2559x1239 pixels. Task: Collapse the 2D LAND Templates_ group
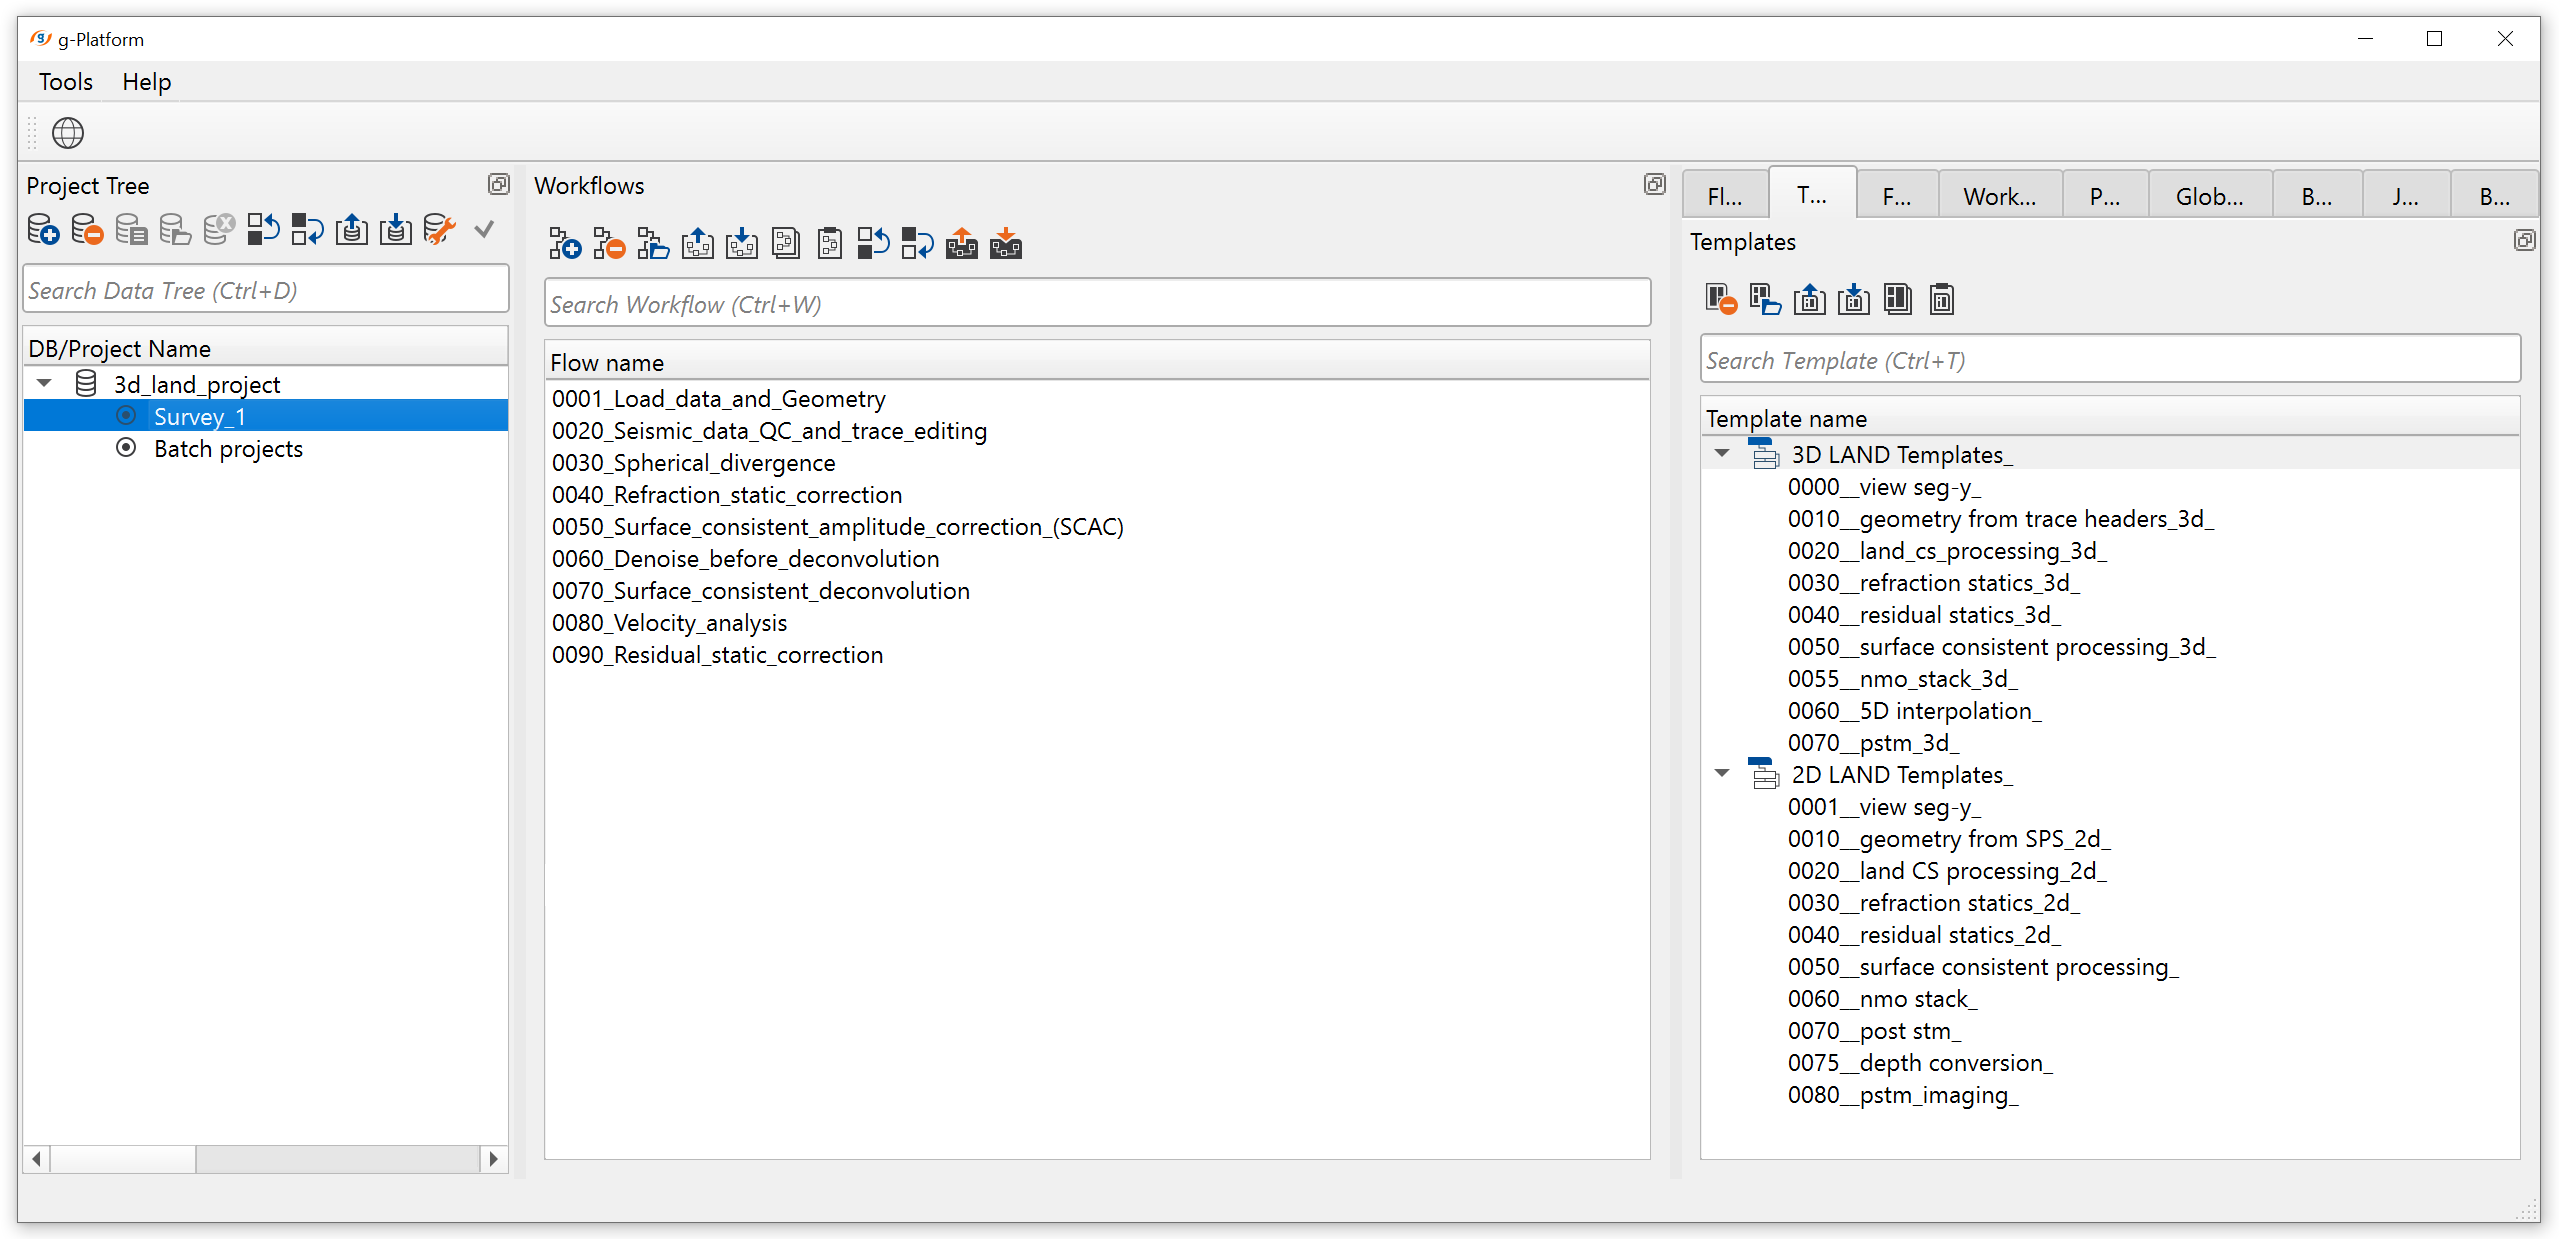click(1721, 774)
